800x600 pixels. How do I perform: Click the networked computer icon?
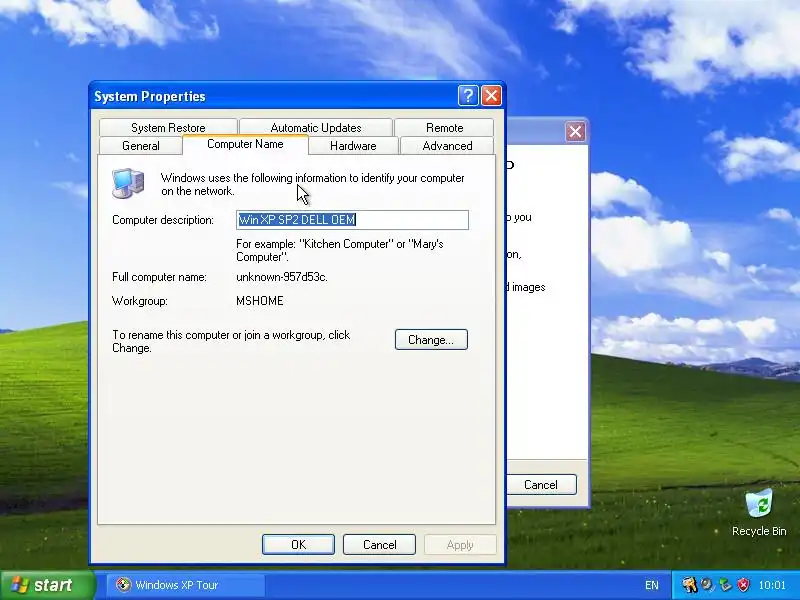128,183
